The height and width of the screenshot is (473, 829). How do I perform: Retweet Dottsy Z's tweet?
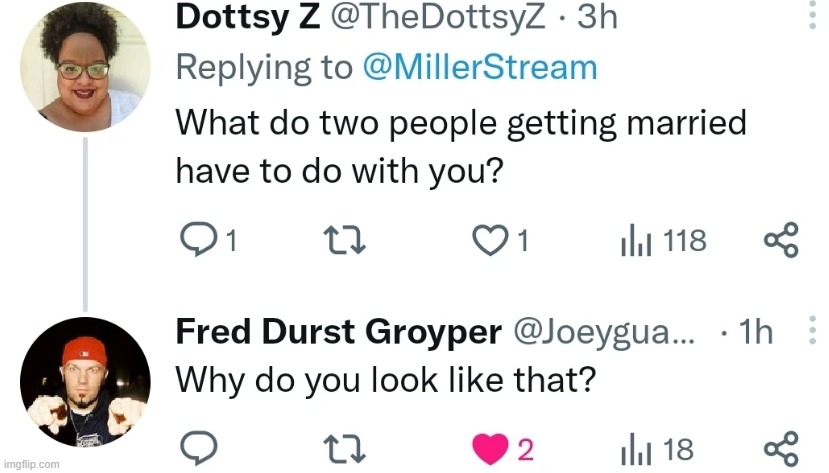(x=344, y=240)
